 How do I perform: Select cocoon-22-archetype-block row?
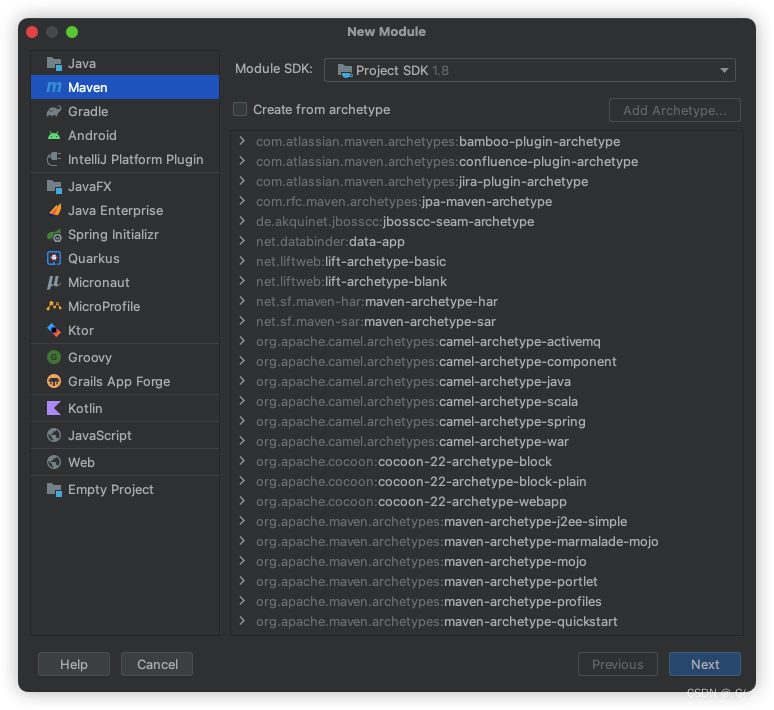click(487, 461)
